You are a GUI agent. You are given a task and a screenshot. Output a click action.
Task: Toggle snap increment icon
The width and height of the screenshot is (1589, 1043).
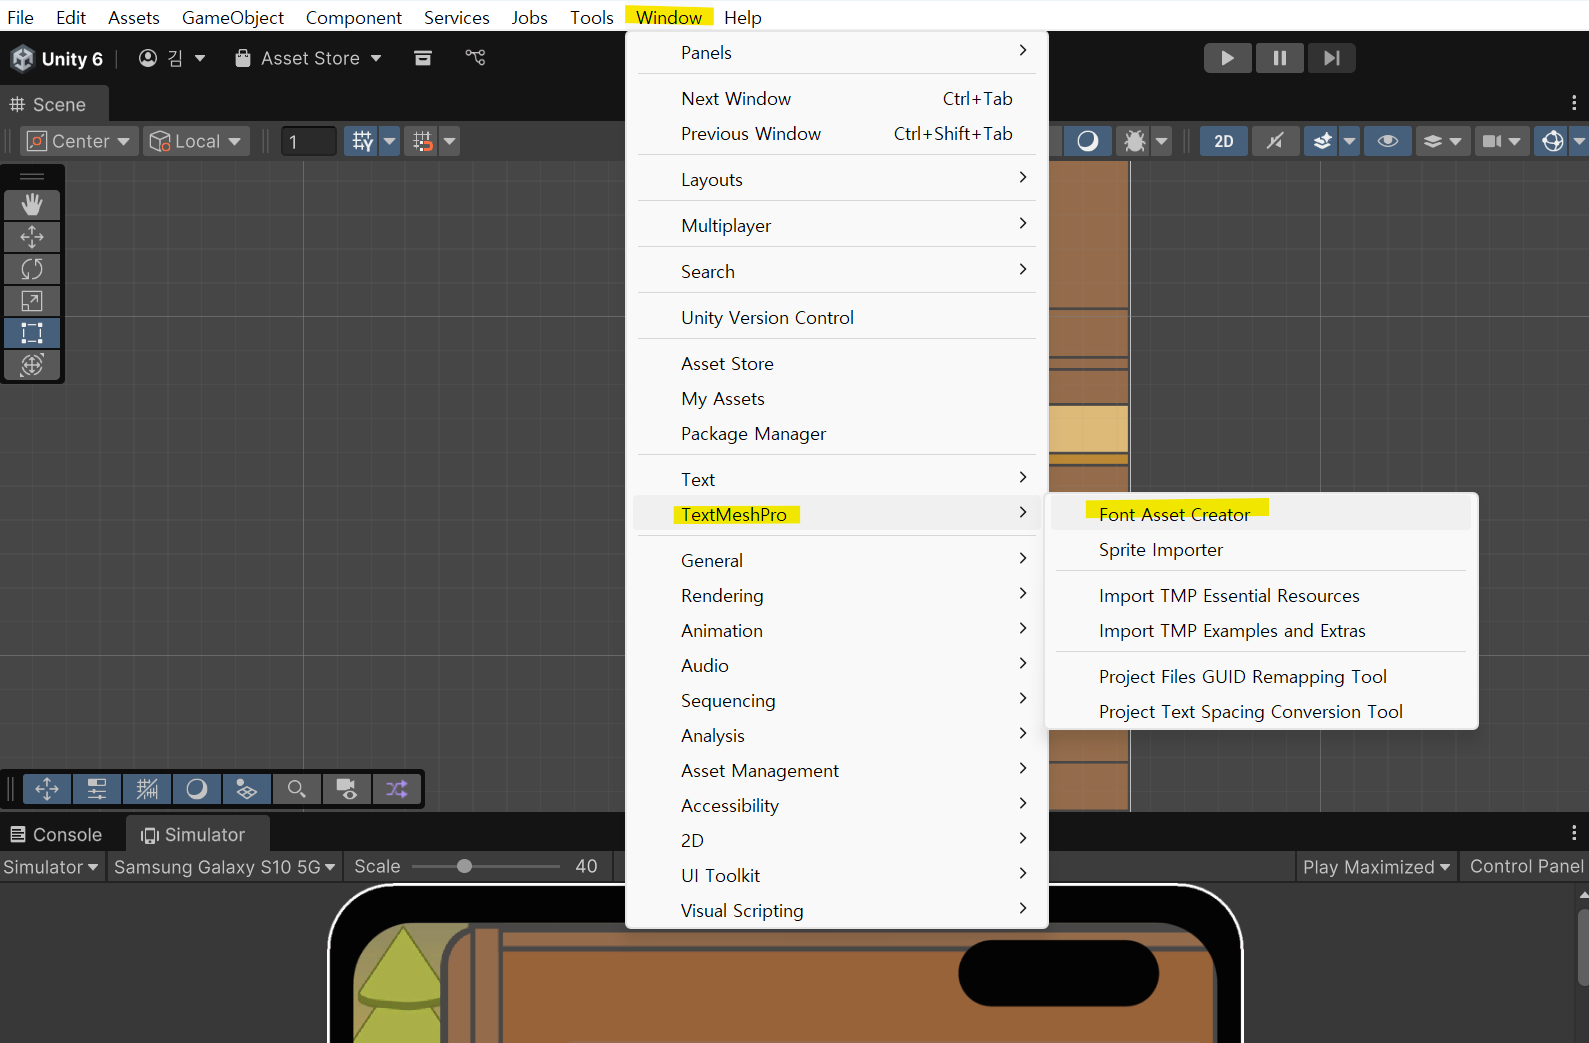pos(422,141)
